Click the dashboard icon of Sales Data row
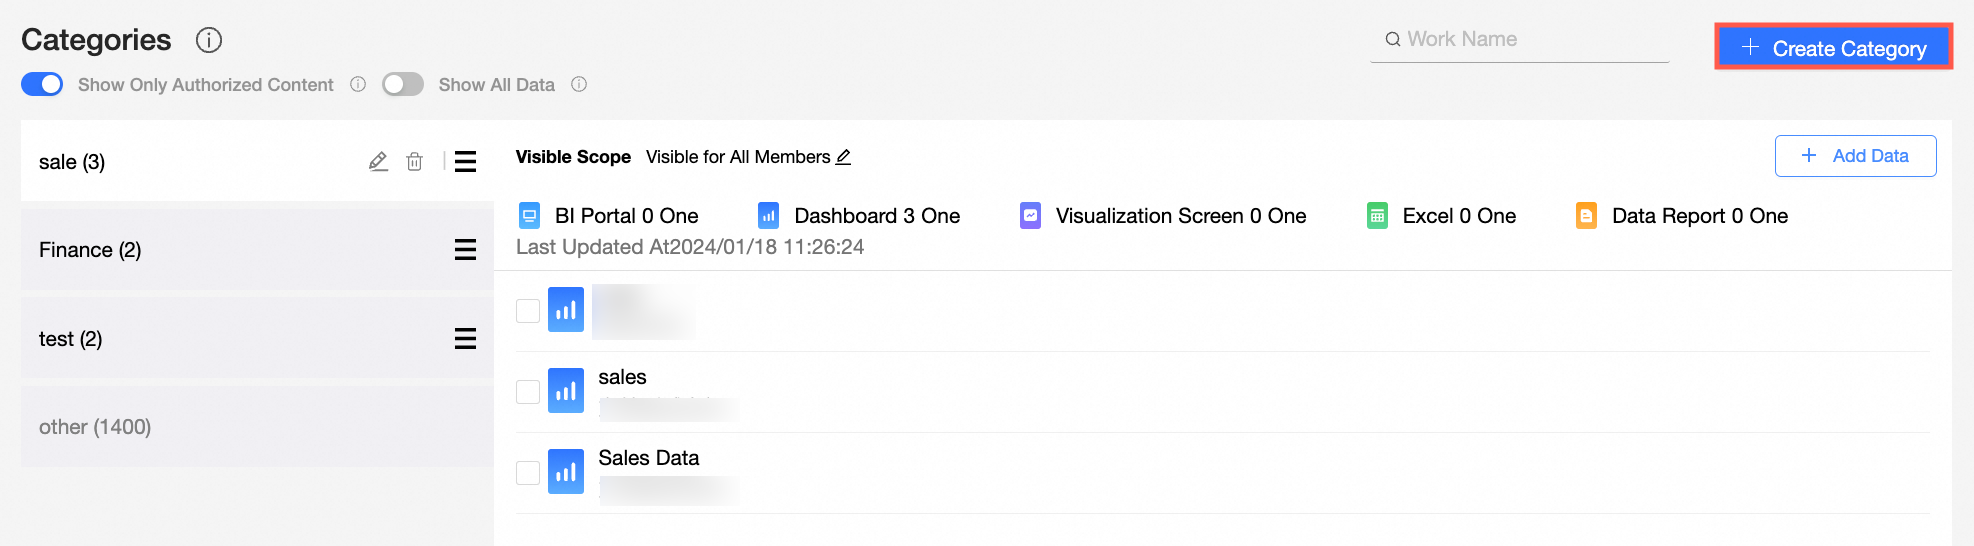The height and width of the screenshot is (546, 1974). 566,472
